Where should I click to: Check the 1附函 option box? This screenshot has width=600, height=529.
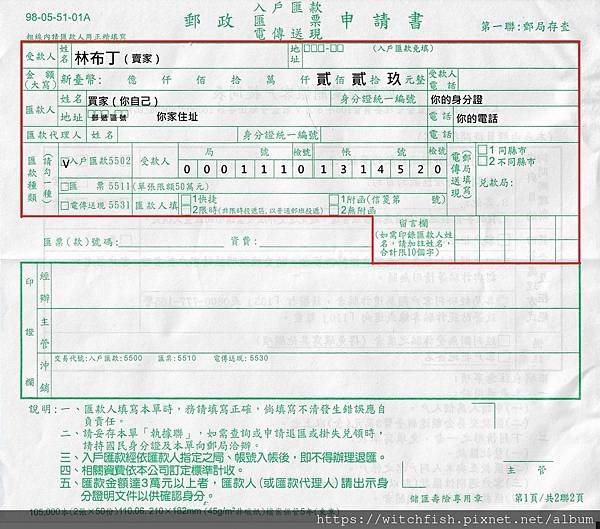tap(334, 199)
